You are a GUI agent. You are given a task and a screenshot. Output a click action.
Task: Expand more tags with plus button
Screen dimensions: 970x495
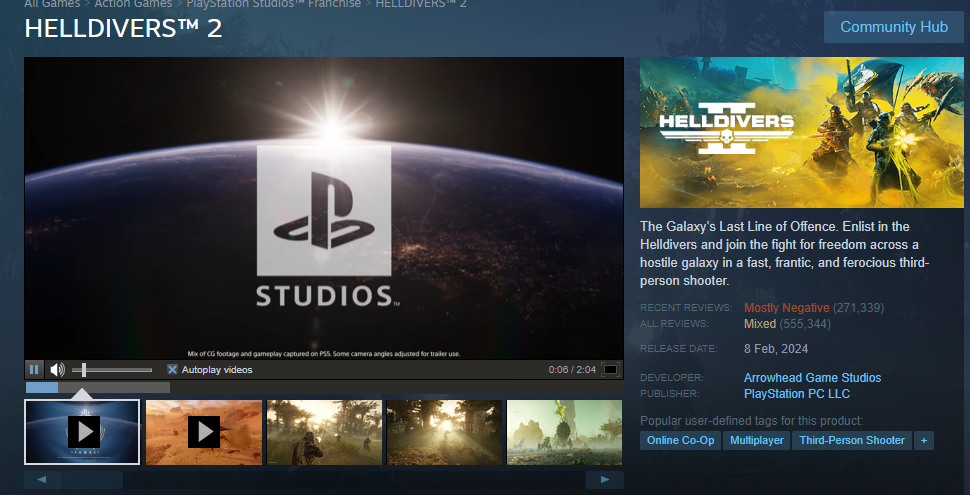pos(924,441)
